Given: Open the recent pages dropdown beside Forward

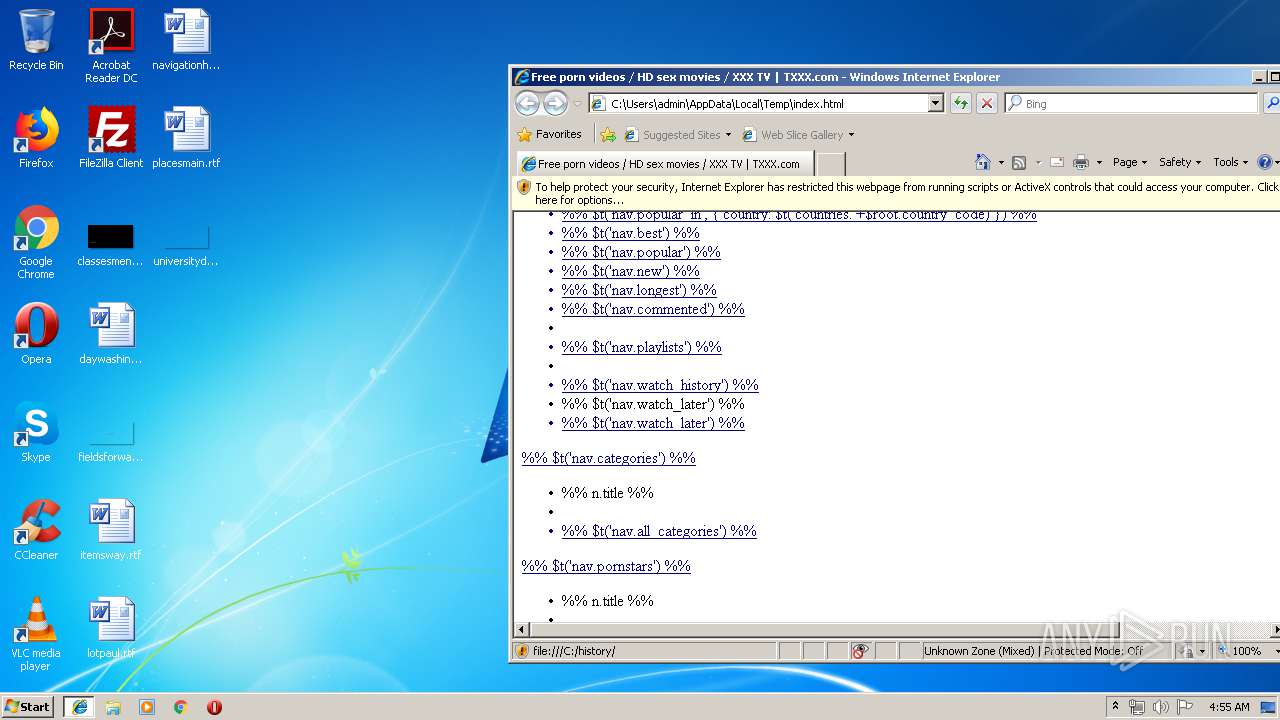Looking at the screenshot, I should click(x=577, y=104).
